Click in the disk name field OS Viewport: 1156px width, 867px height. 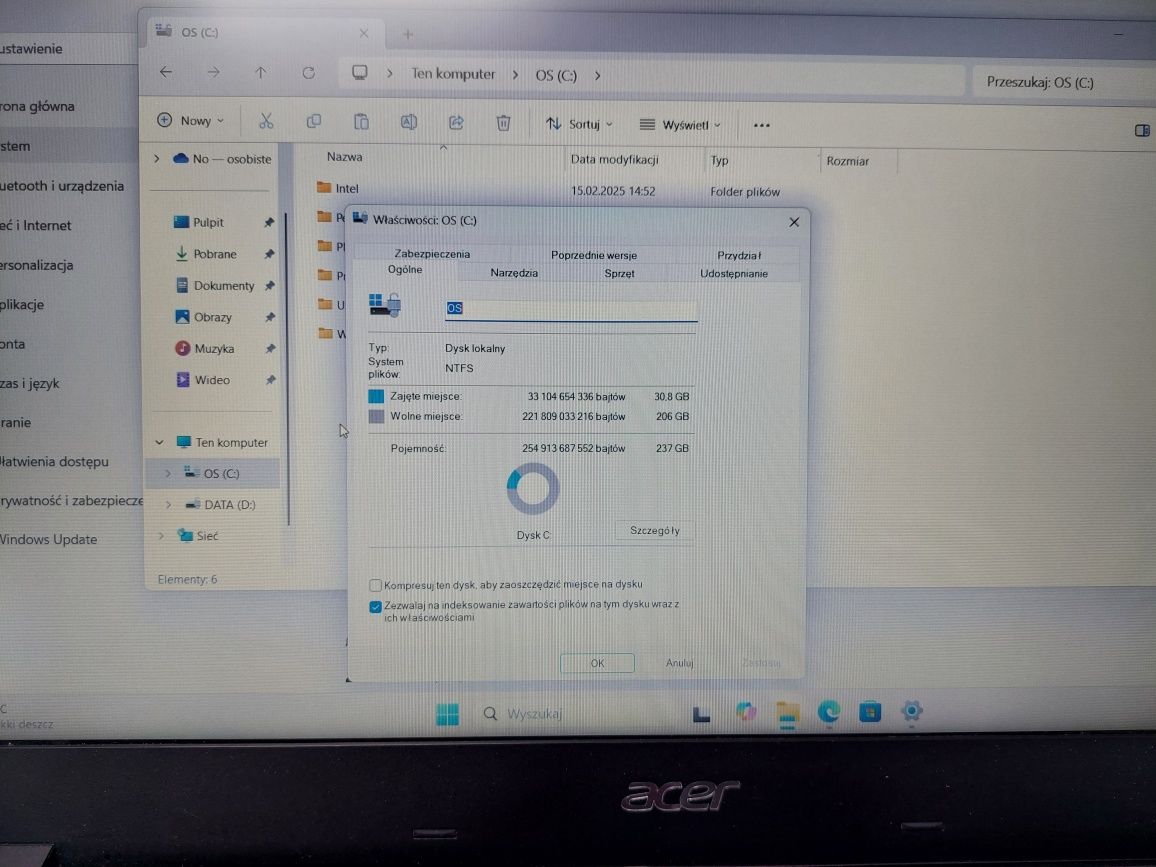571,309
